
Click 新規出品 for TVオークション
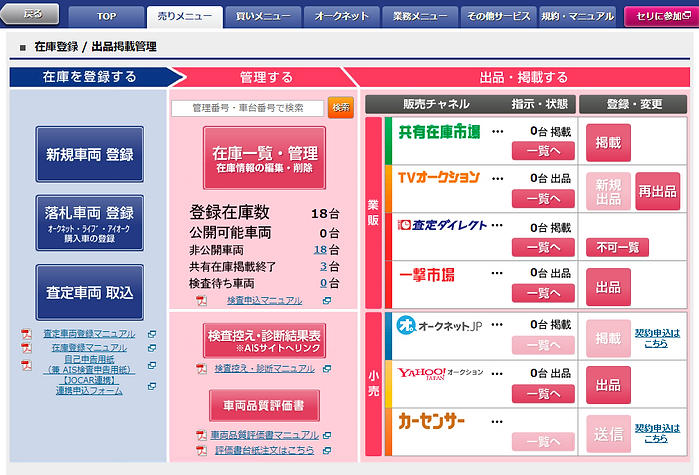[x=608, y=191]
